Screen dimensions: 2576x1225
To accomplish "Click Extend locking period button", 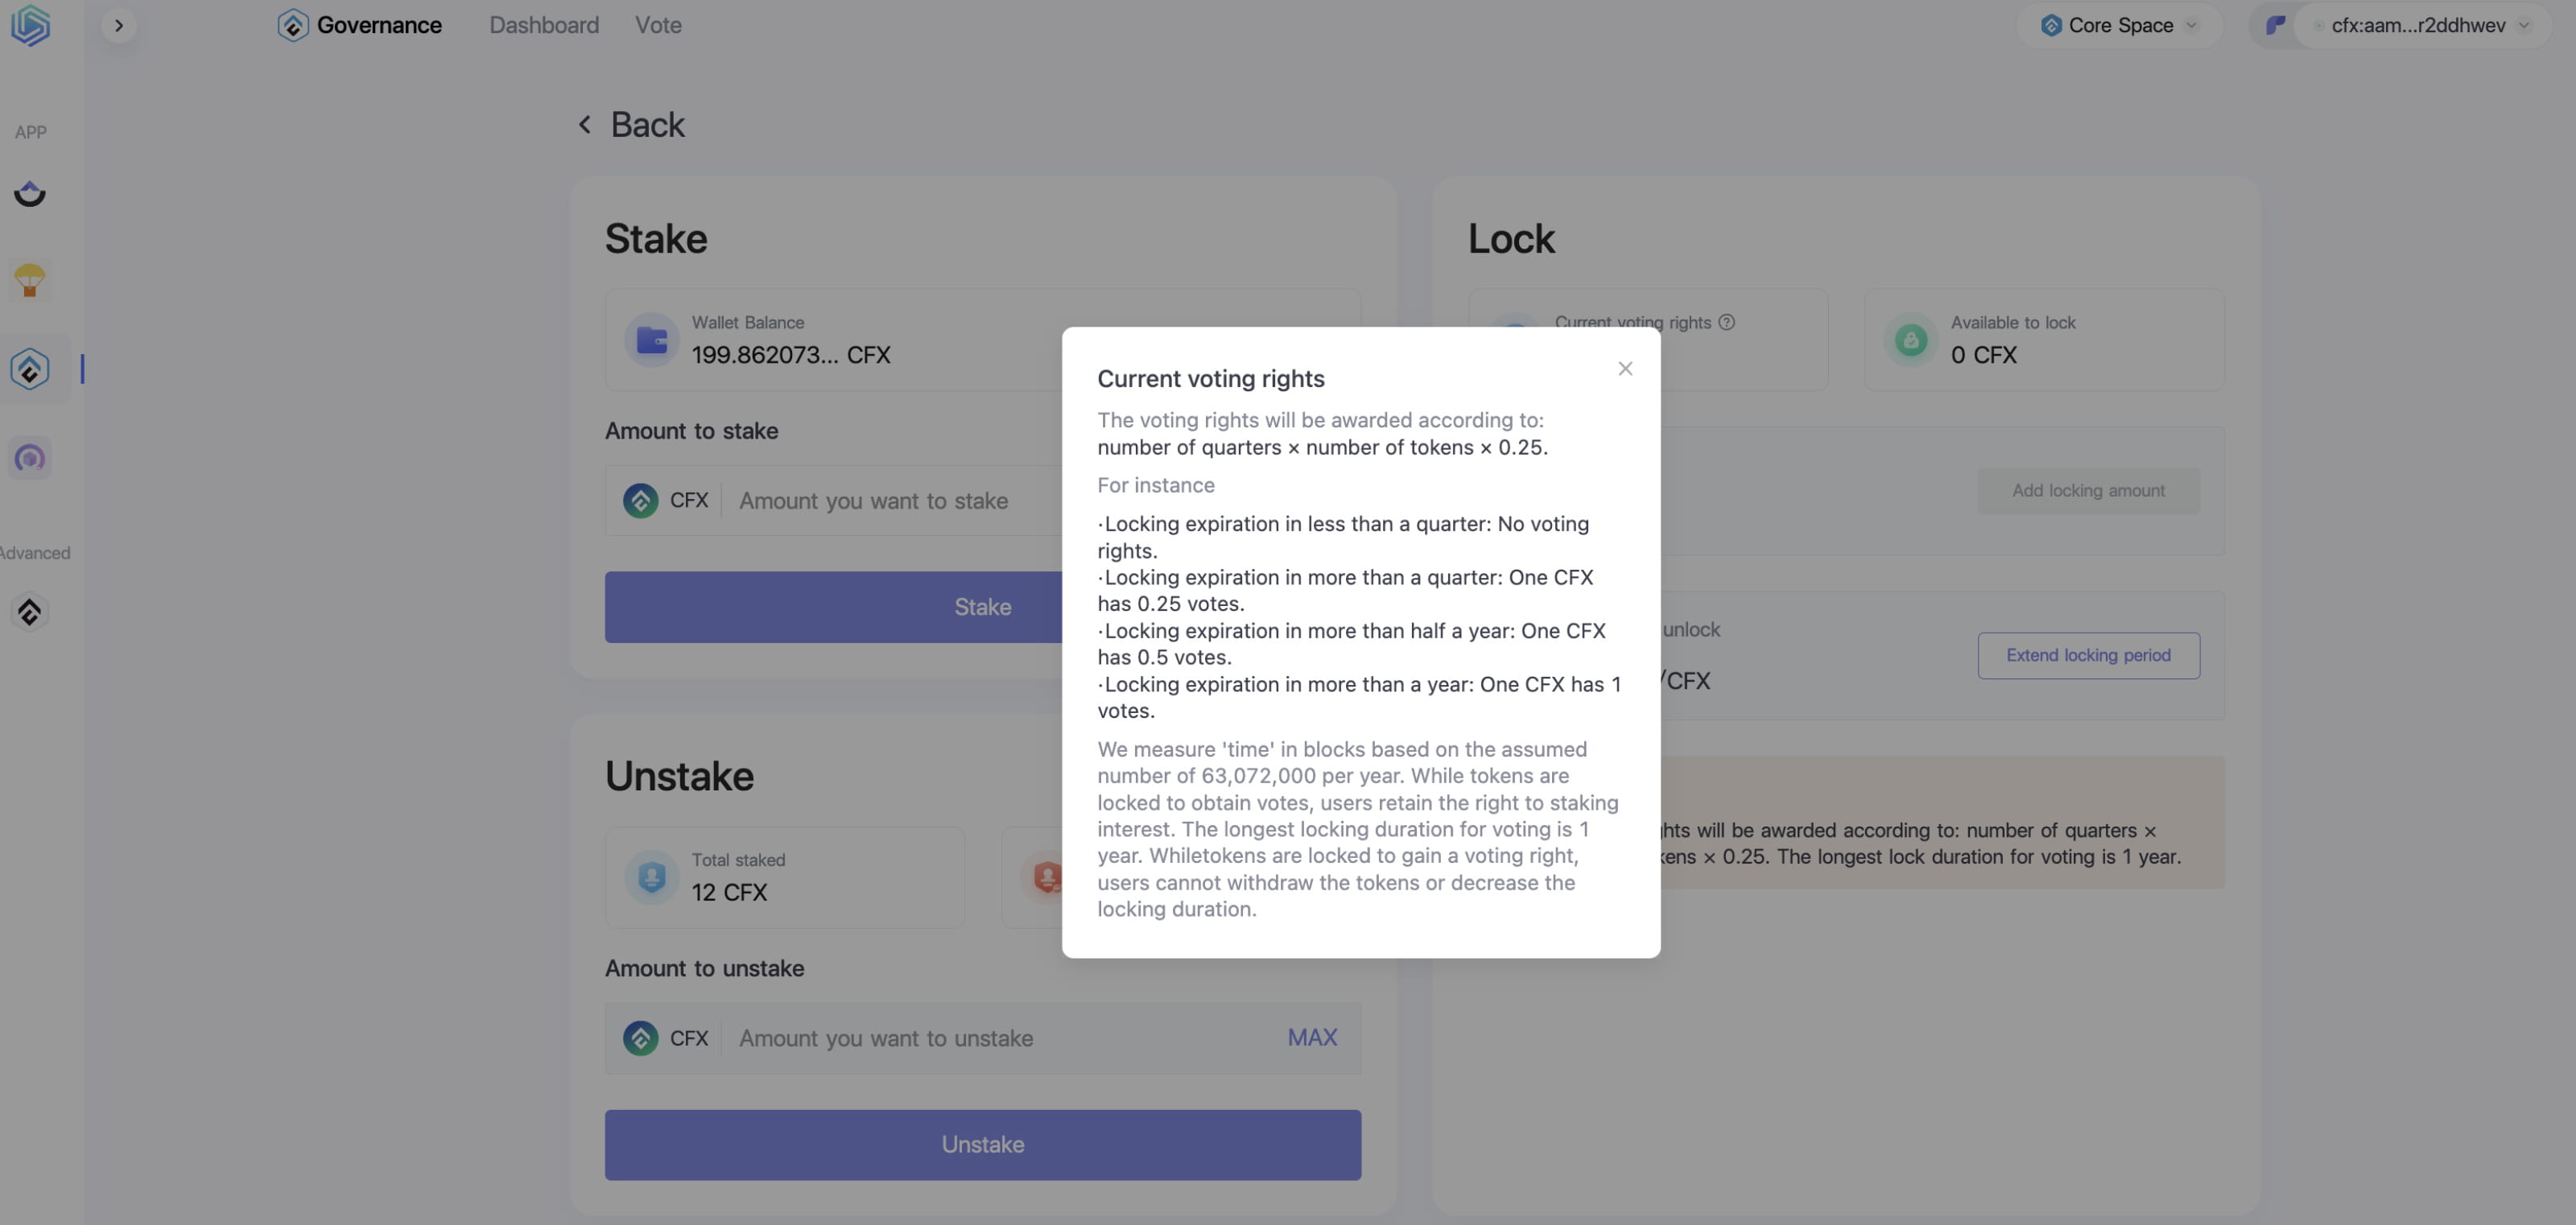I will click(x=2088, y=655).
